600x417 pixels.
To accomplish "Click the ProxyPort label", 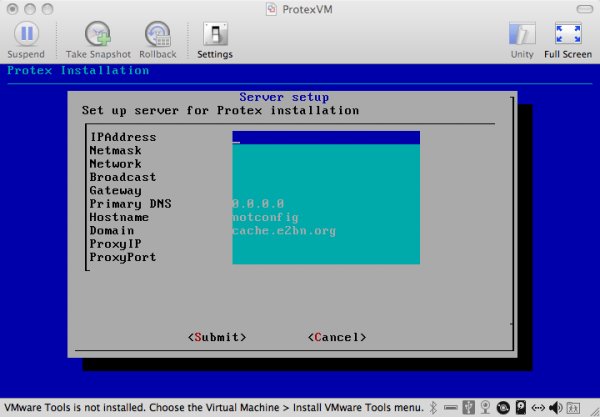I will click(123, 257).
